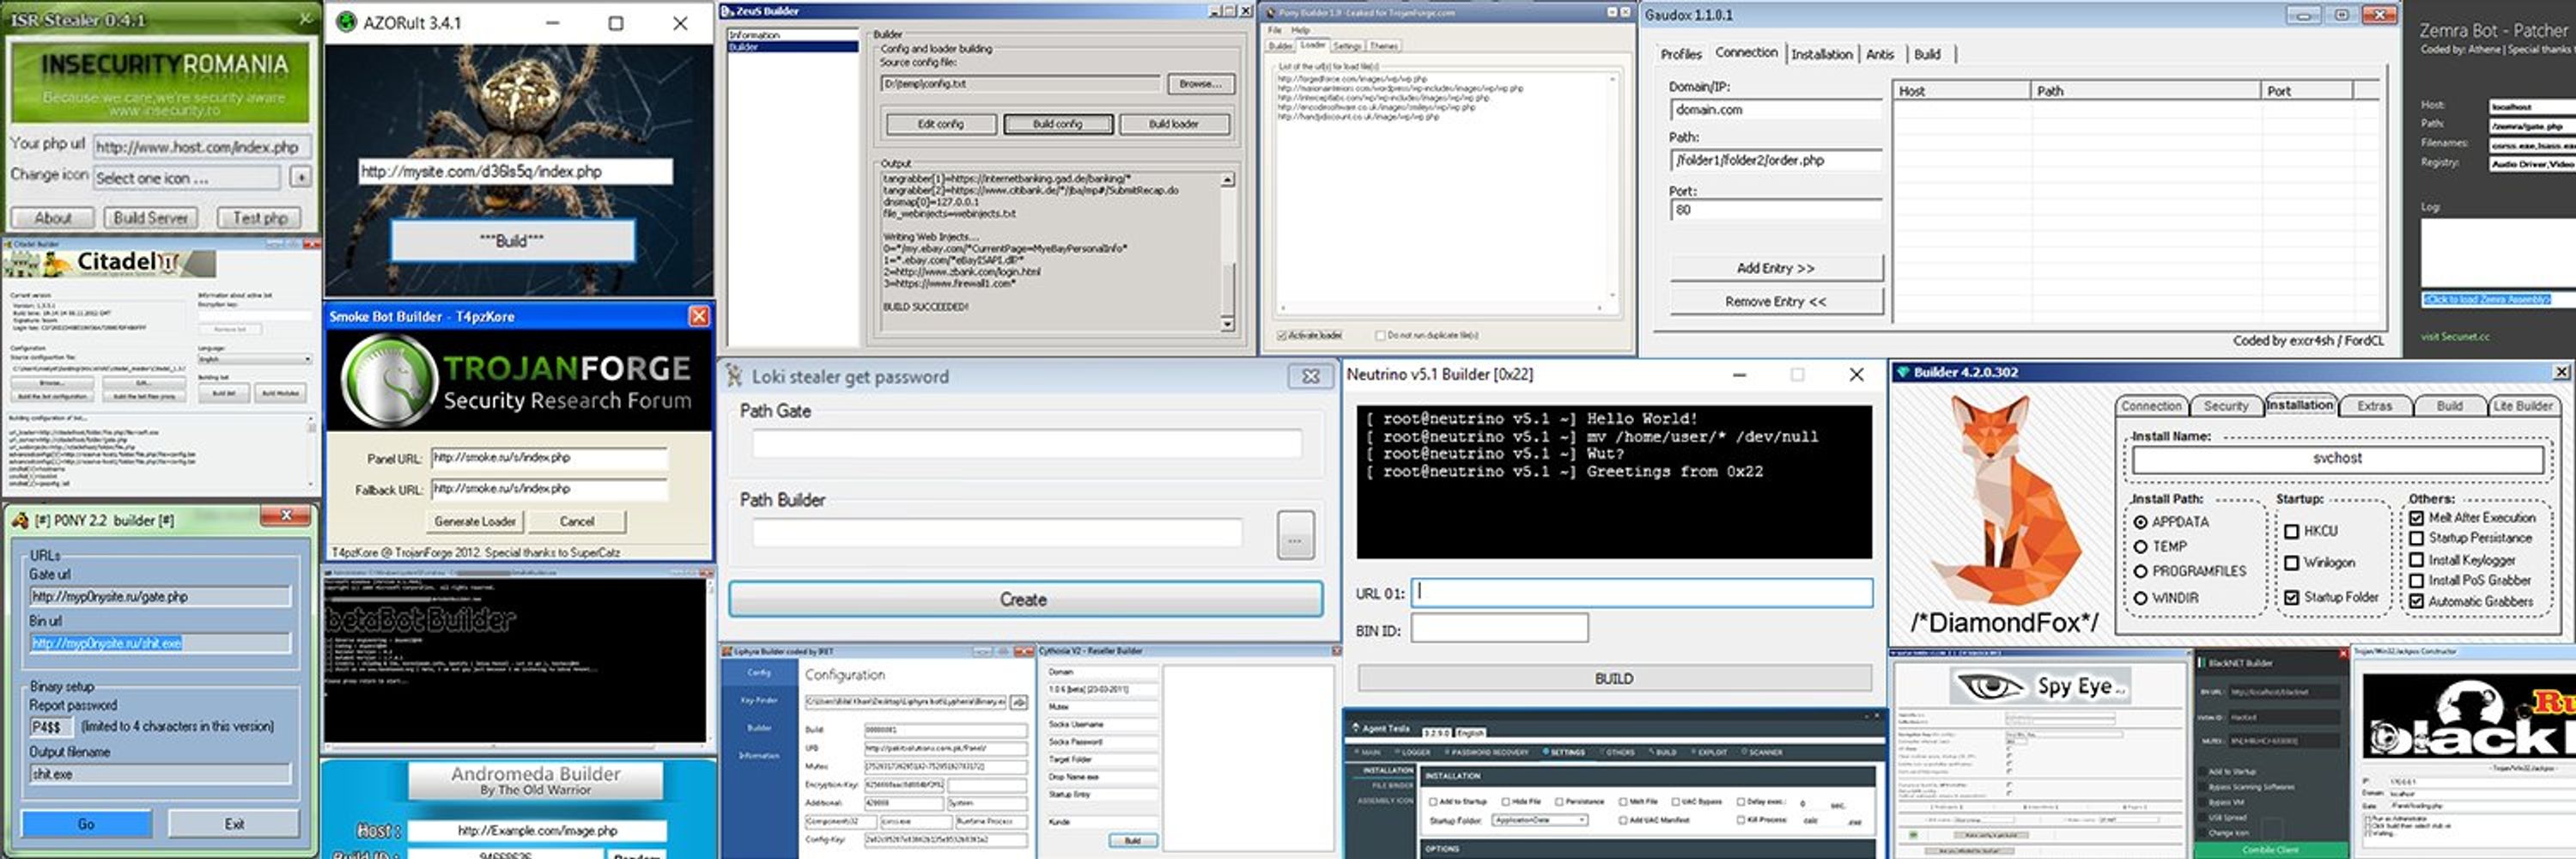Click the browse ellipsis button beside Path Builder
Screen dimensions: 2576x859
(x=1295, y=535)
